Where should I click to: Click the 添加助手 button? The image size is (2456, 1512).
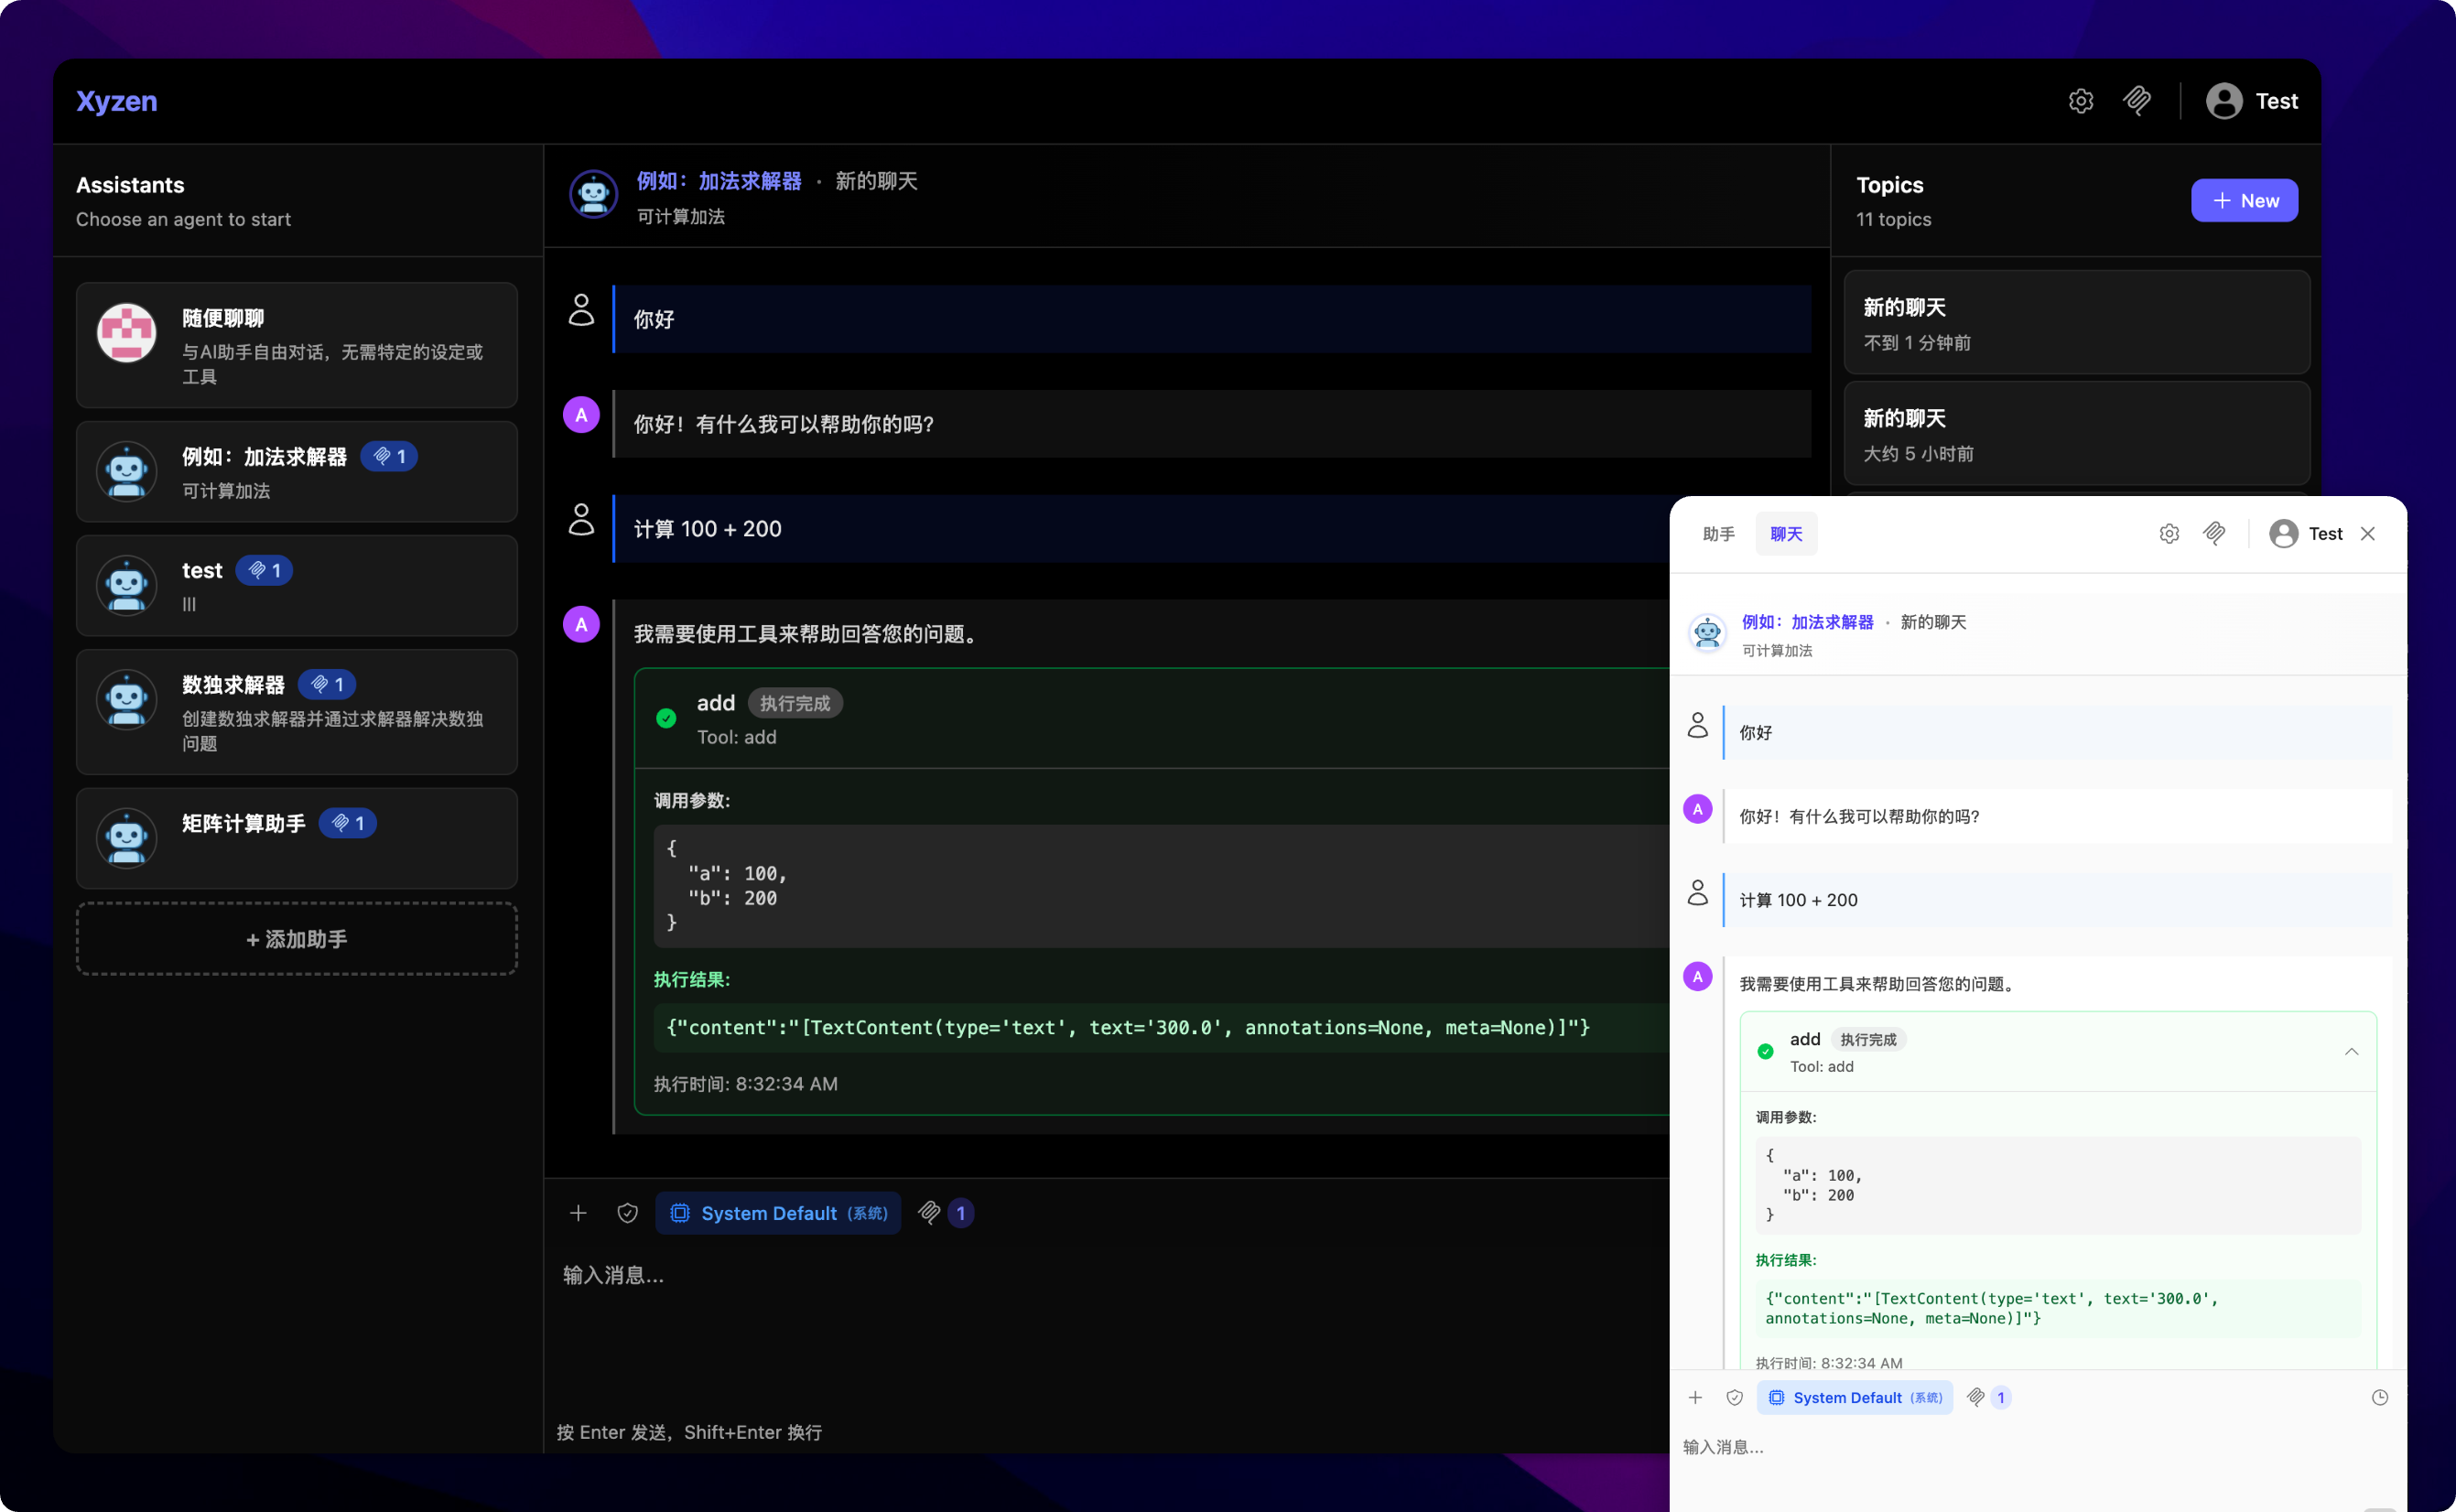point(297,939)
